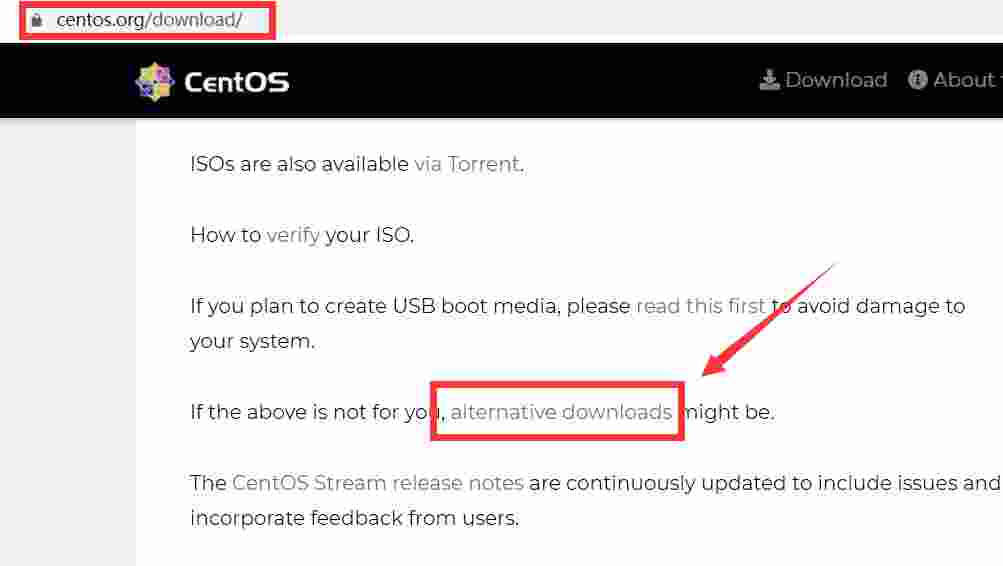Expand the About caret at navbar edge
The height and width of the screenshot is (566, 1003).
(x=1000, y=81)
